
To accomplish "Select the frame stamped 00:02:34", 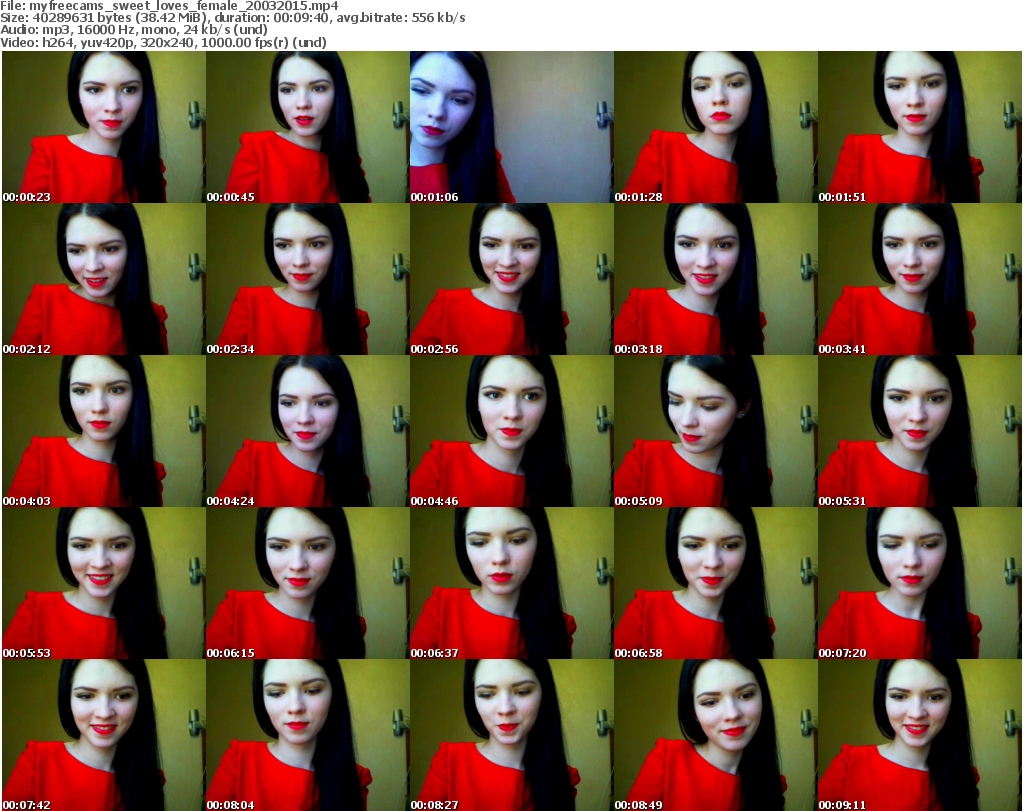I will click(x=308, y=279).
